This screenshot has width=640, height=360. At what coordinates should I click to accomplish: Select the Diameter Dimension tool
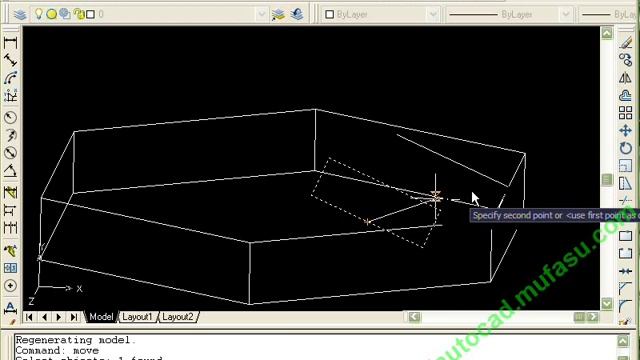point(11,153)
